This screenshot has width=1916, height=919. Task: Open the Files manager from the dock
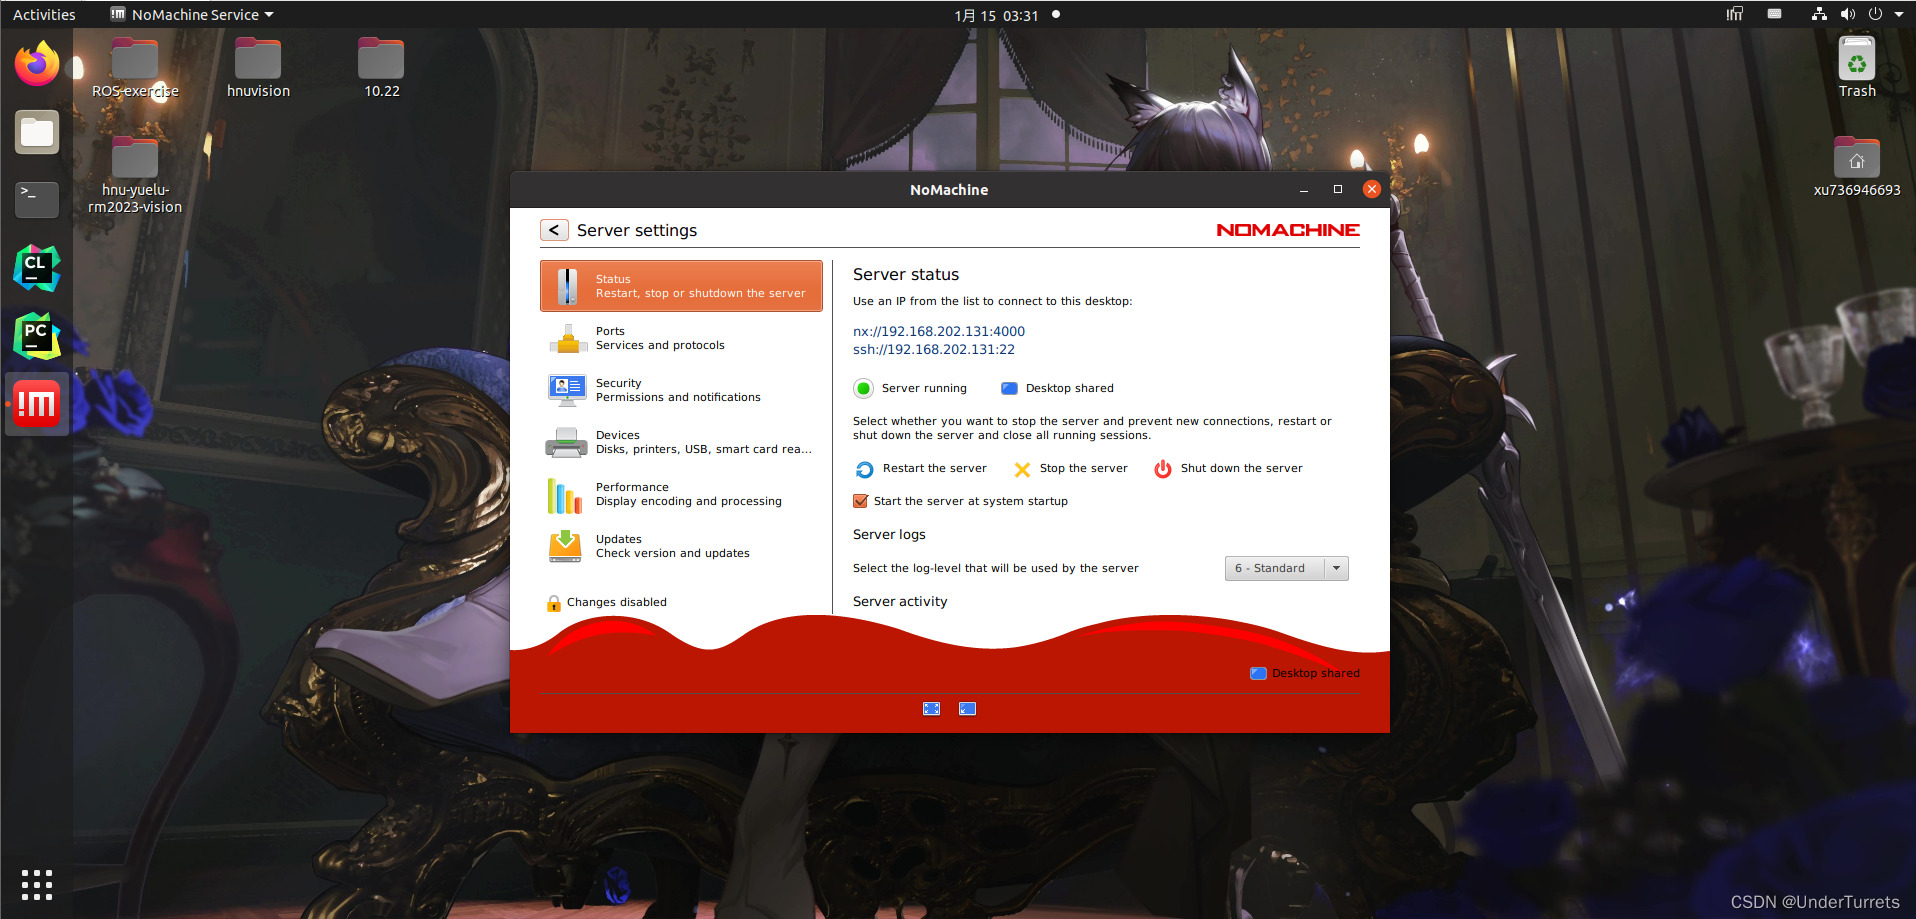coord(37,132)
